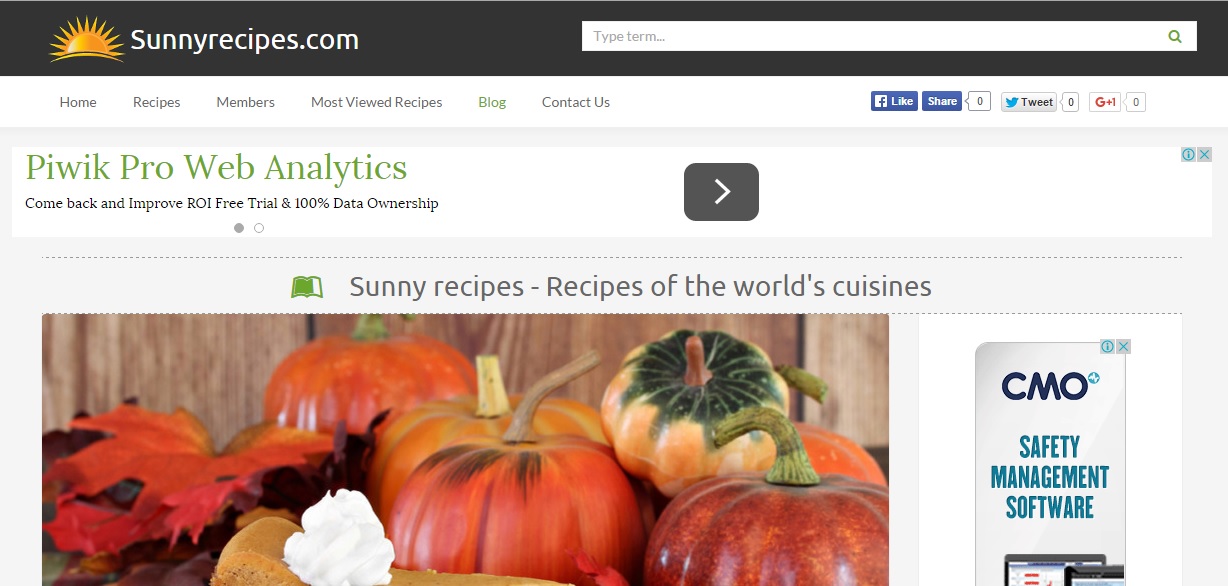Click the Sunnyrecipes sun logo
Screen dimensions: 1228x586
coord(87,39)
